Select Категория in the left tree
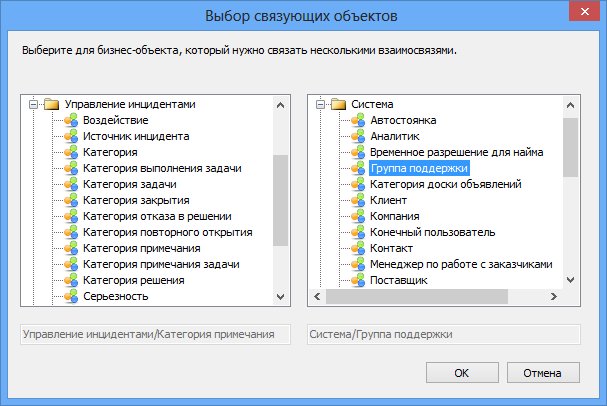 tap(110, 152)
